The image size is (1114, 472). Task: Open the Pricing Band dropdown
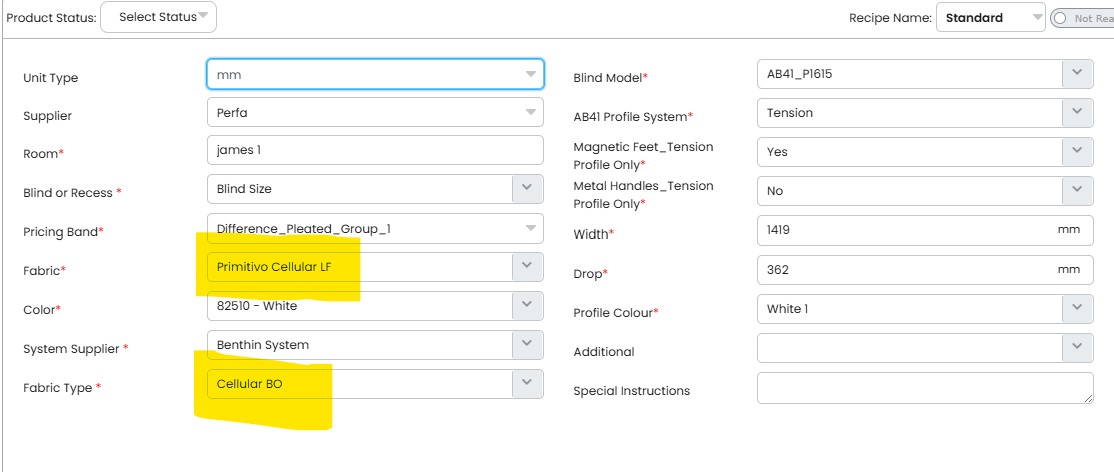tap(375, 228)
